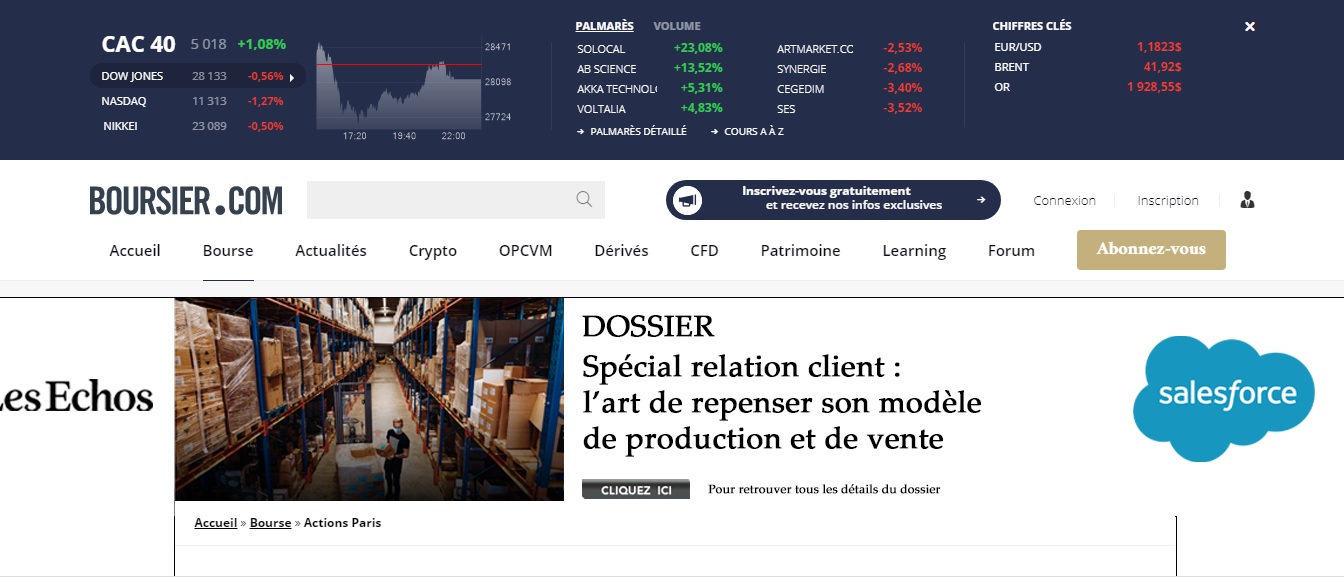Open the user profile icon

click(x=1247, y=200)
